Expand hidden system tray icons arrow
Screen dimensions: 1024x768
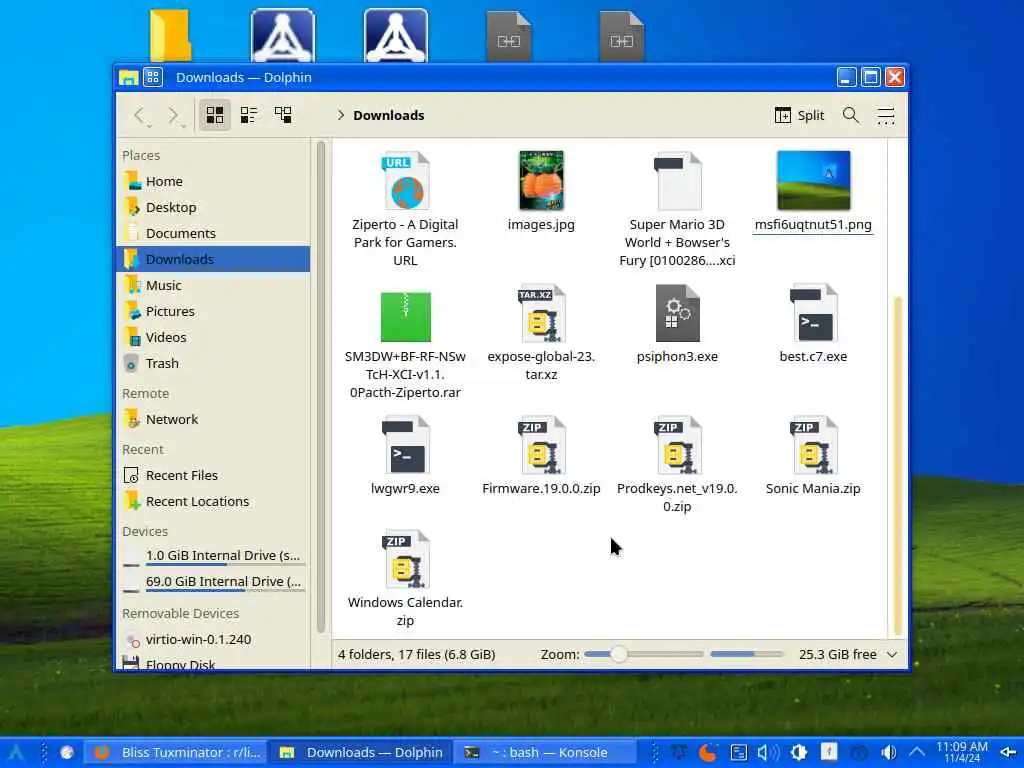(916, 753)
